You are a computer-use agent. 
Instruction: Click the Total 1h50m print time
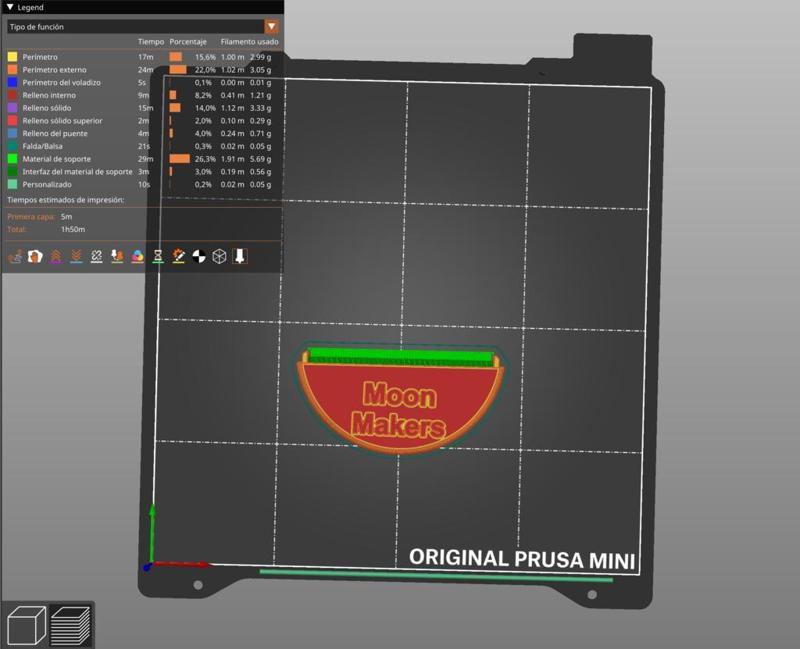(73, 229)
